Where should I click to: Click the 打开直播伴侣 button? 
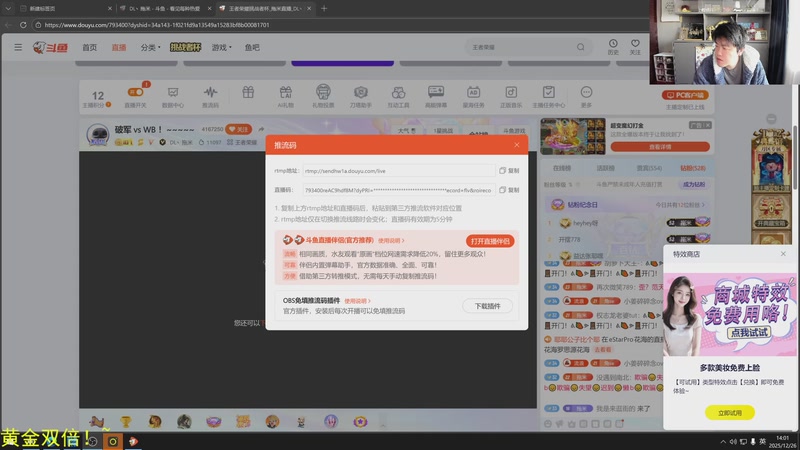click(490, 241)
